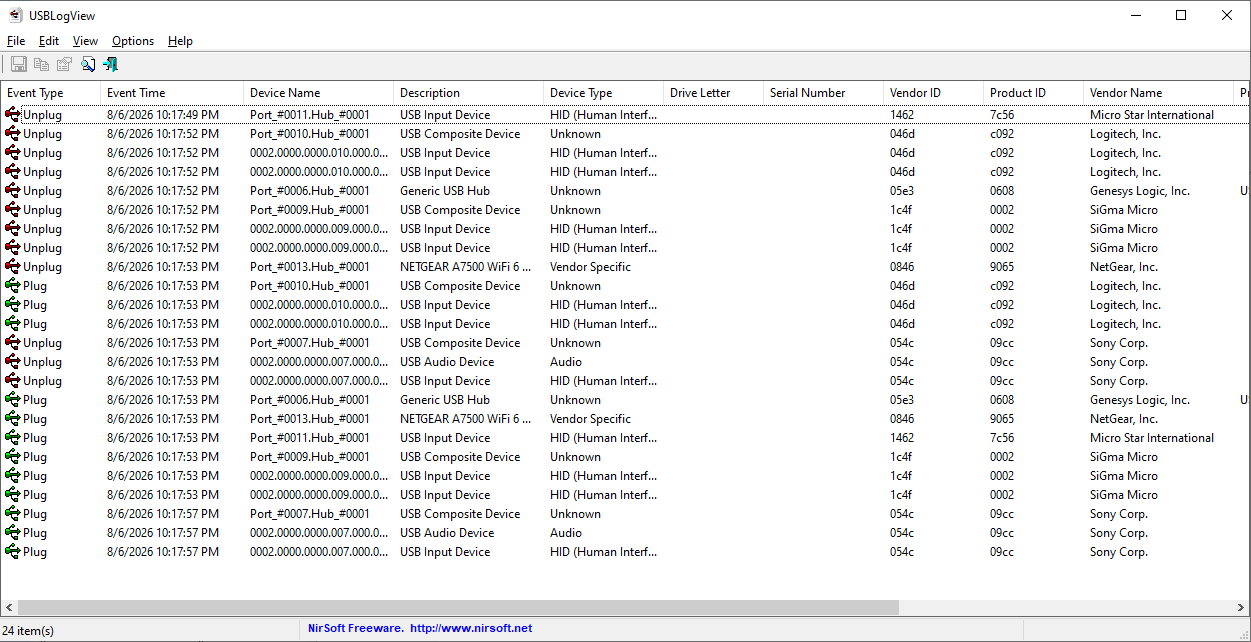This screenshot has height=642, width=1251.
Task: Sort by the Device Type column header
Action: (x=604, y=93)
